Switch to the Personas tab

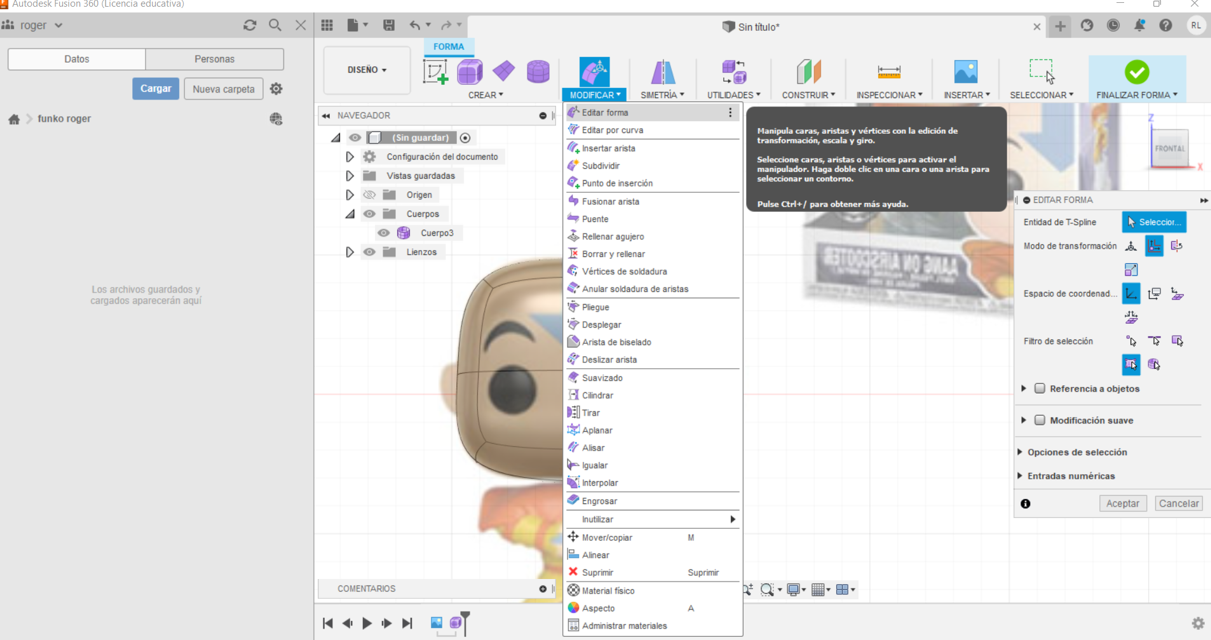click(214, 59)
